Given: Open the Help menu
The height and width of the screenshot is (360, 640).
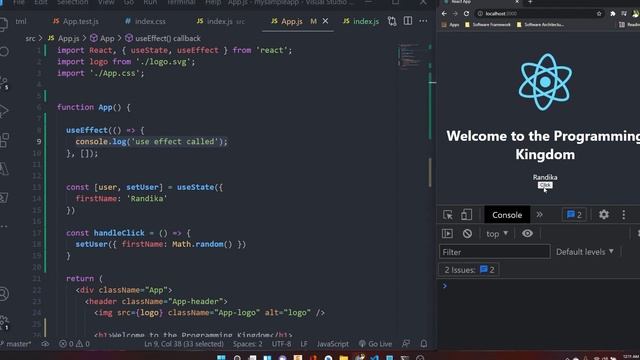Looking at the screenshot, I should pos(213,2).
